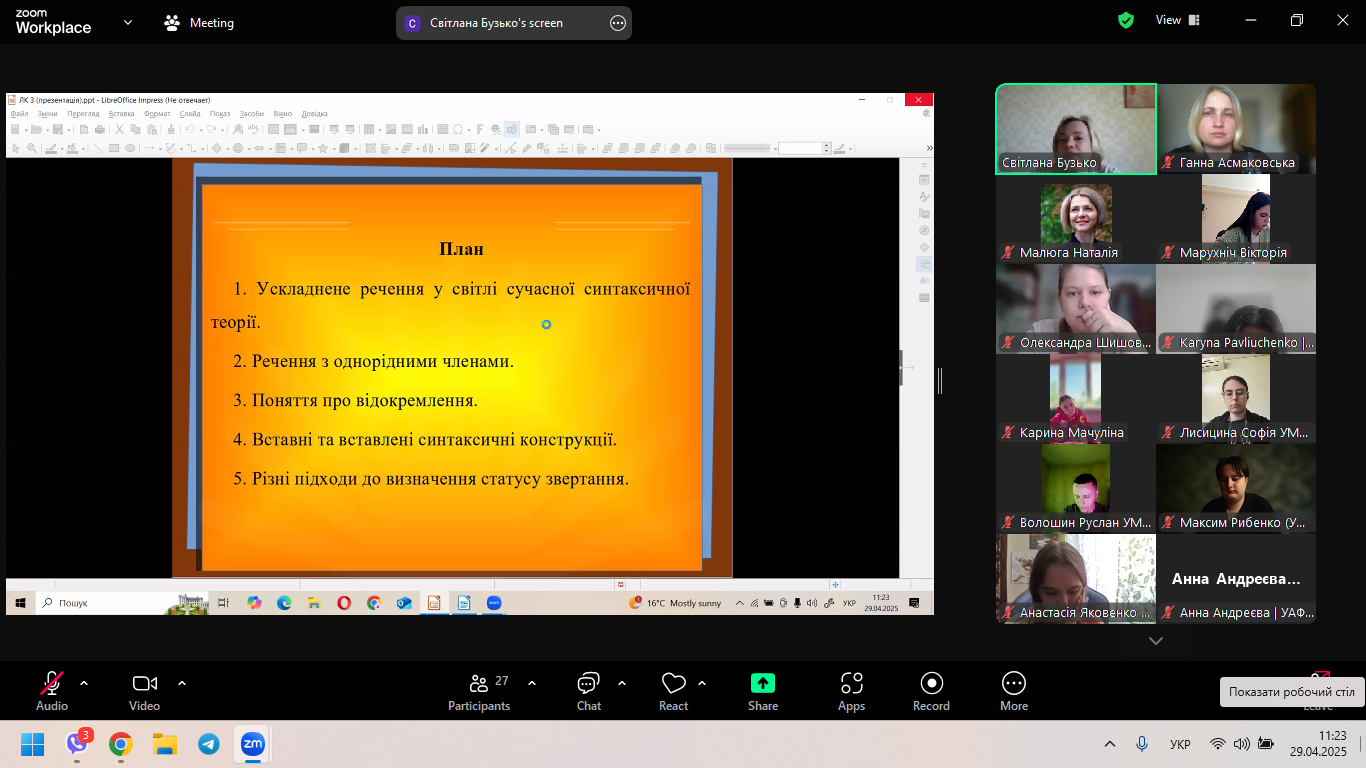Screen dimensions: 1366x768
Task: Open the View layout menu
Action: click(x=1177, y=20)
